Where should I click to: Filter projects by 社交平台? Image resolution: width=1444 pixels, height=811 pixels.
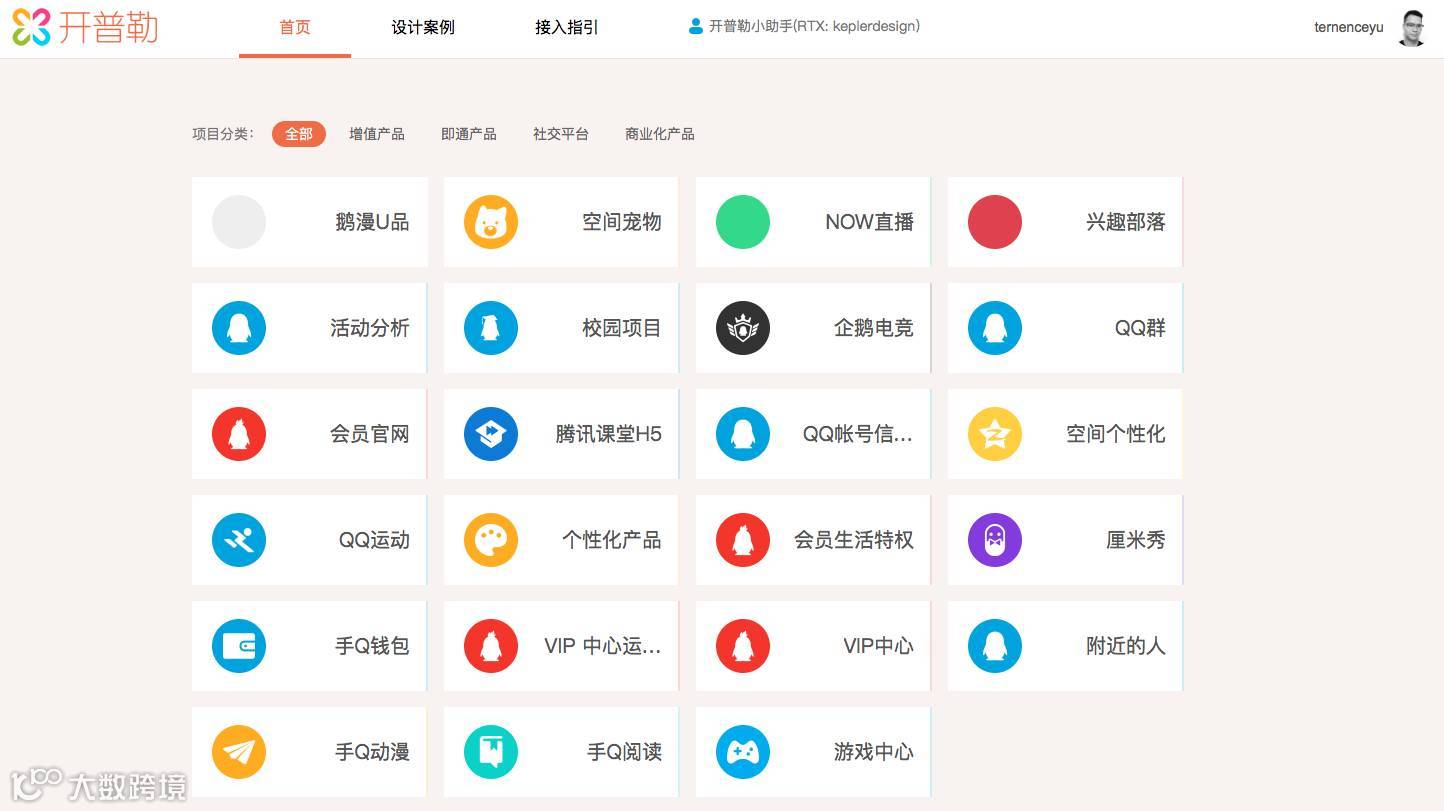coord(561,134)
